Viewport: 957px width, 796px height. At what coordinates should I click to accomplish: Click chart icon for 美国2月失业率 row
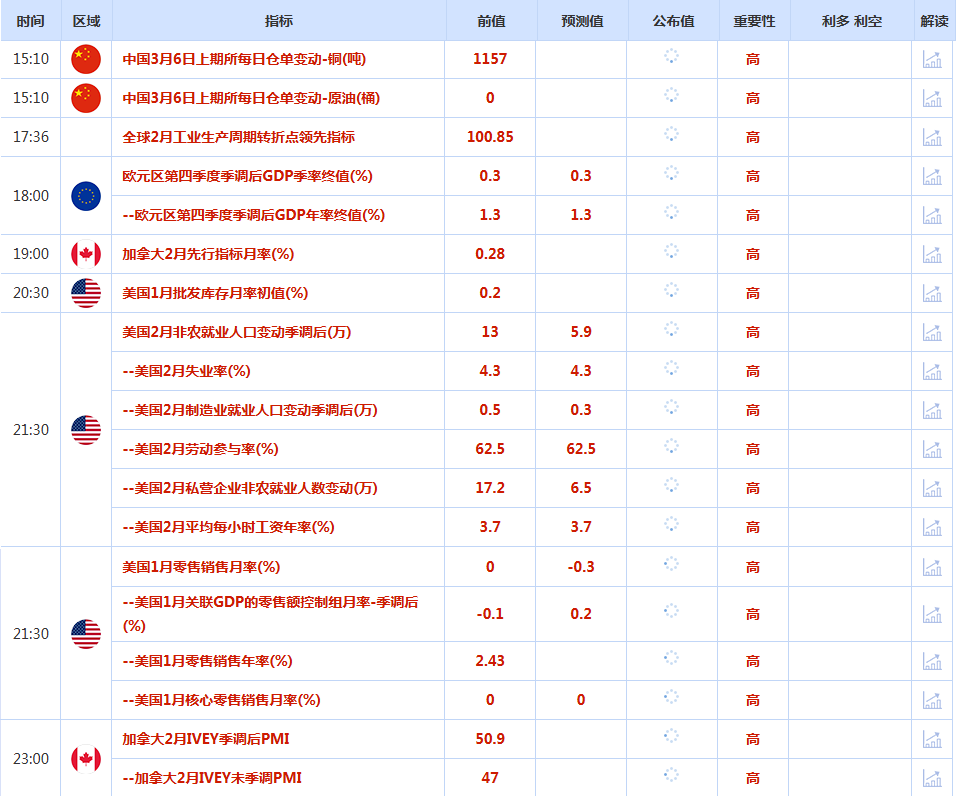(x=932, y=371)
